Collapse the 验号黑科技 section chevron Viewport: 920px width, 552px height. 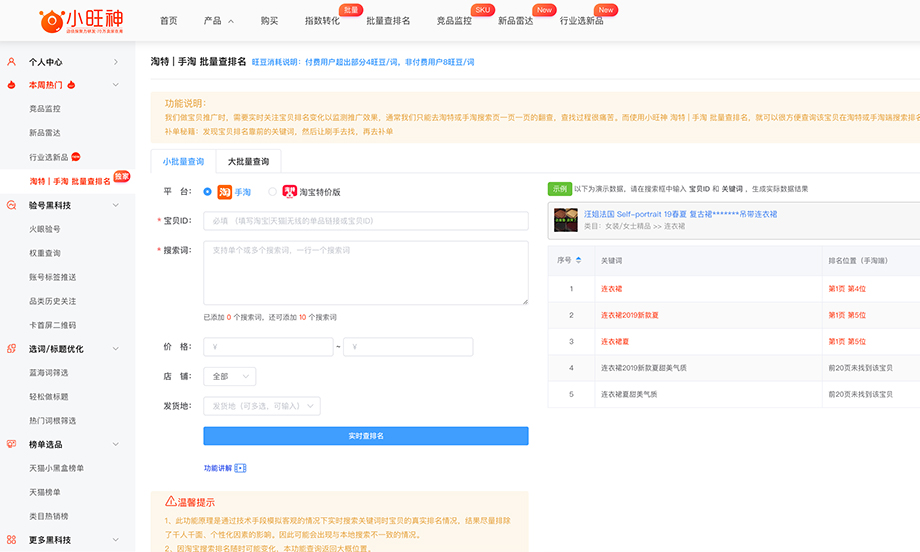pyautogui.click(x=116, y=205)
